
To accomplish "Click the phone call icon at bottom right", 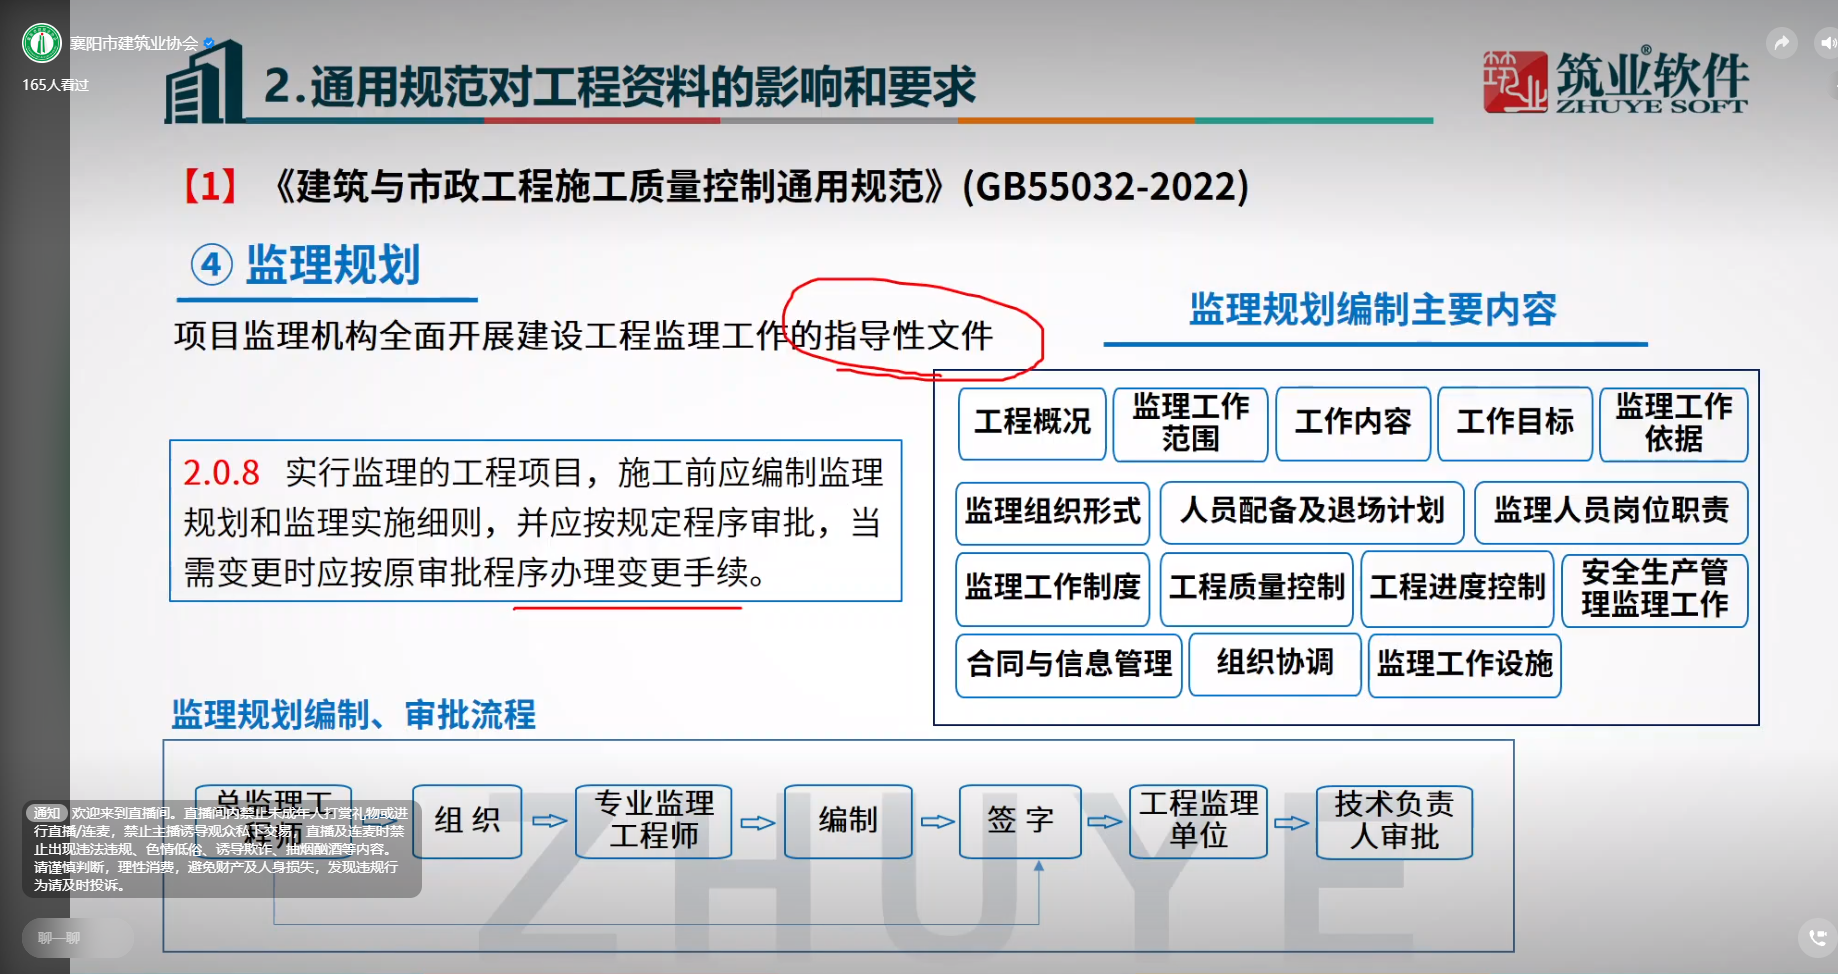I will (x=1817, y=938).
